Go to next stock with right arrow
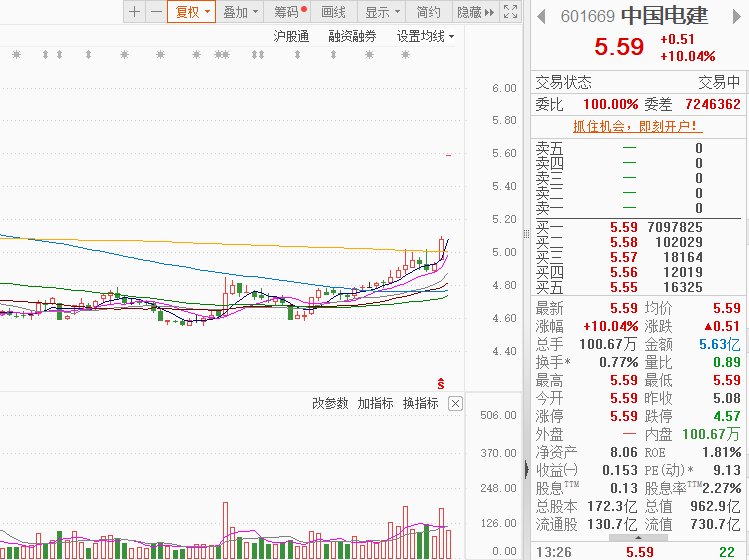Image resolution: width=749 pixels, height=560 pixels. click(736, 17)
